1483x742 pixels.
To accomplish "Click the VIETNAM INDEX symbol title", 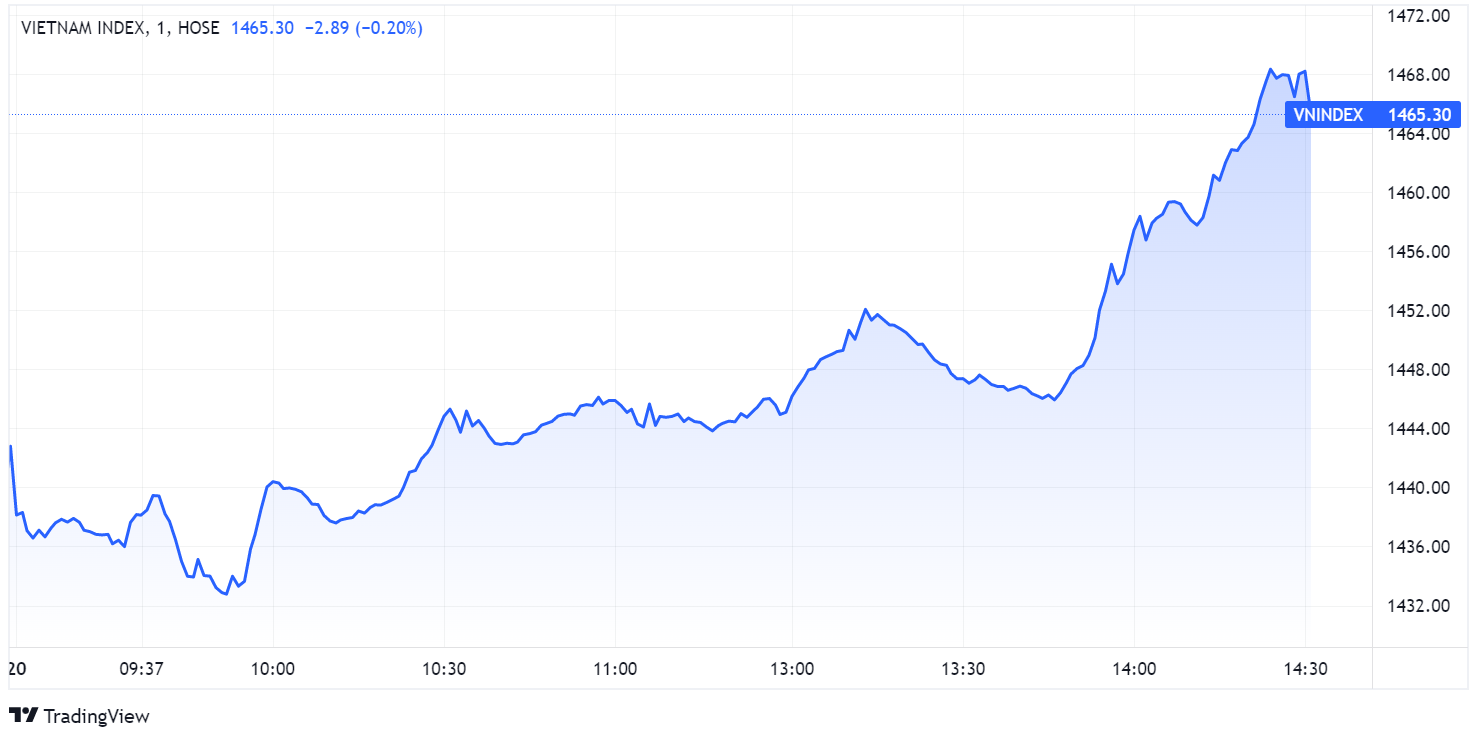I will coord(81,28).
